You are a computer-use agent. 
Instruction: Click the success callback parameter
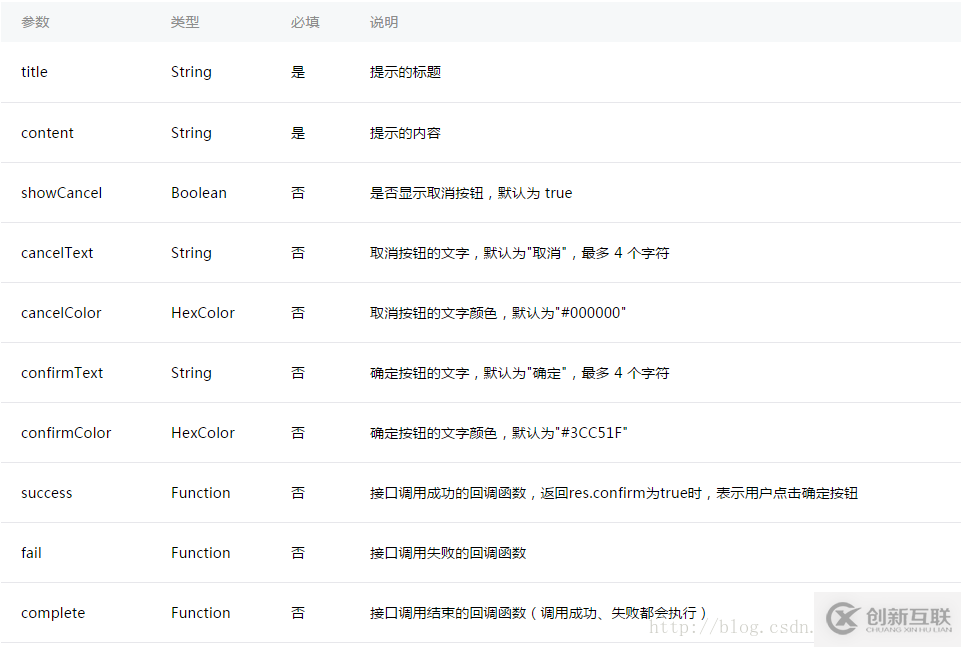tap(46, 492)
